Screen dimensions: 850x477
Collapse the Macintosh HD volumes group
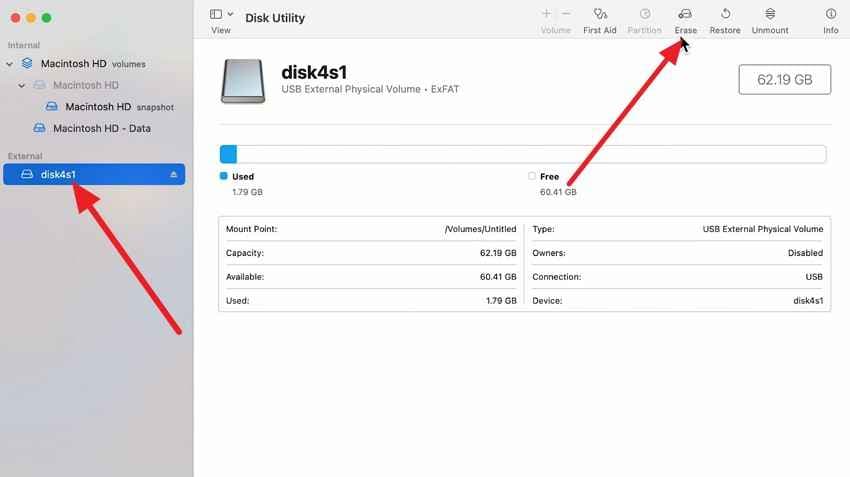9,64
